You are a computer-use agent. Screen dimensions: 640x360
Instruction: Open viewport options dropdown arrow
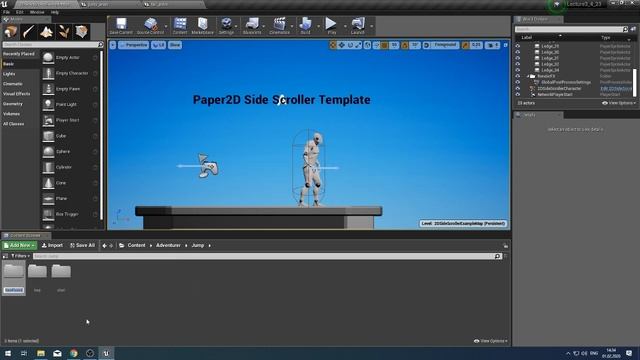point(113,45)
